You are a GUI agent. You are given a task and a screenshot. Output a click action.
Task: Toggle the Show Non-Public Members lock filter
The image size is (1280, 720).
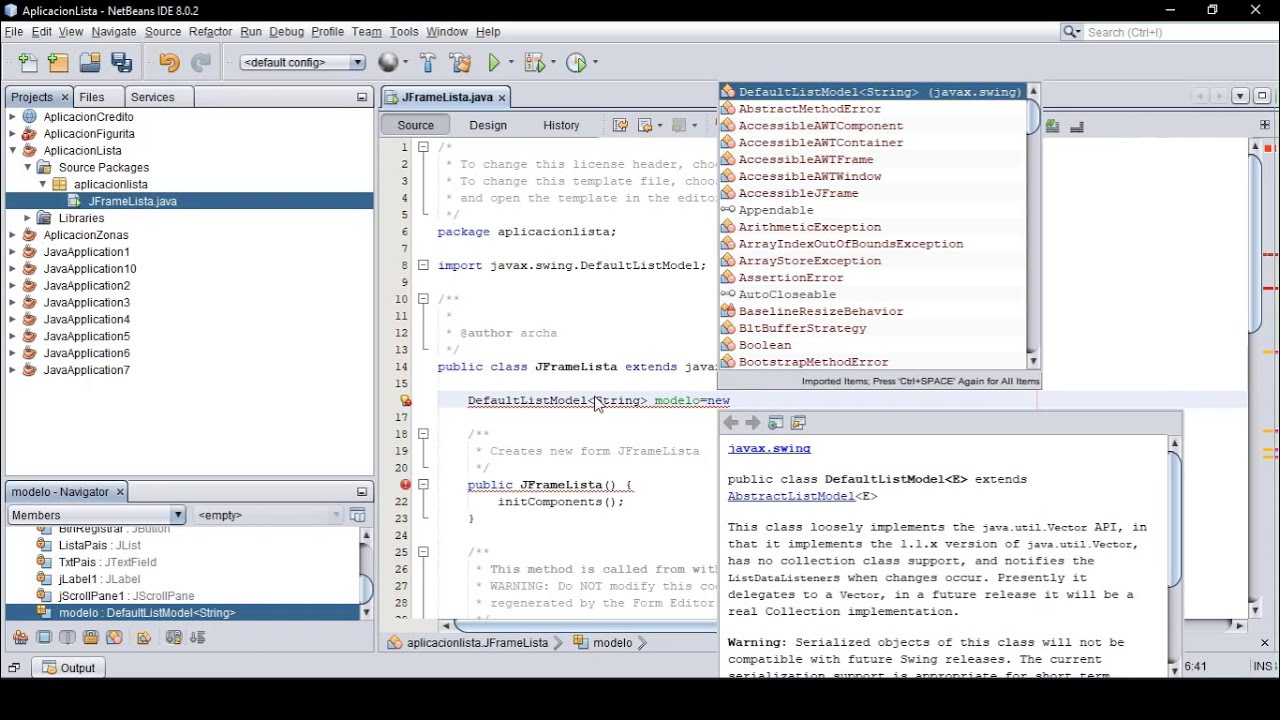(x=91, y=638)
